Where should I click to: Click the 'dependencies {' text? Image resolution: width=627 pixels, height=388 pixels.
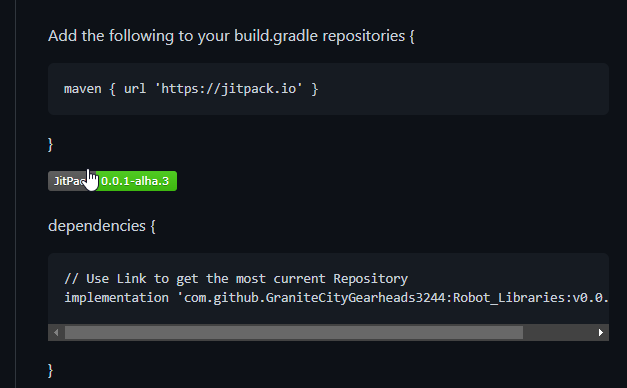tap(102, 226)
